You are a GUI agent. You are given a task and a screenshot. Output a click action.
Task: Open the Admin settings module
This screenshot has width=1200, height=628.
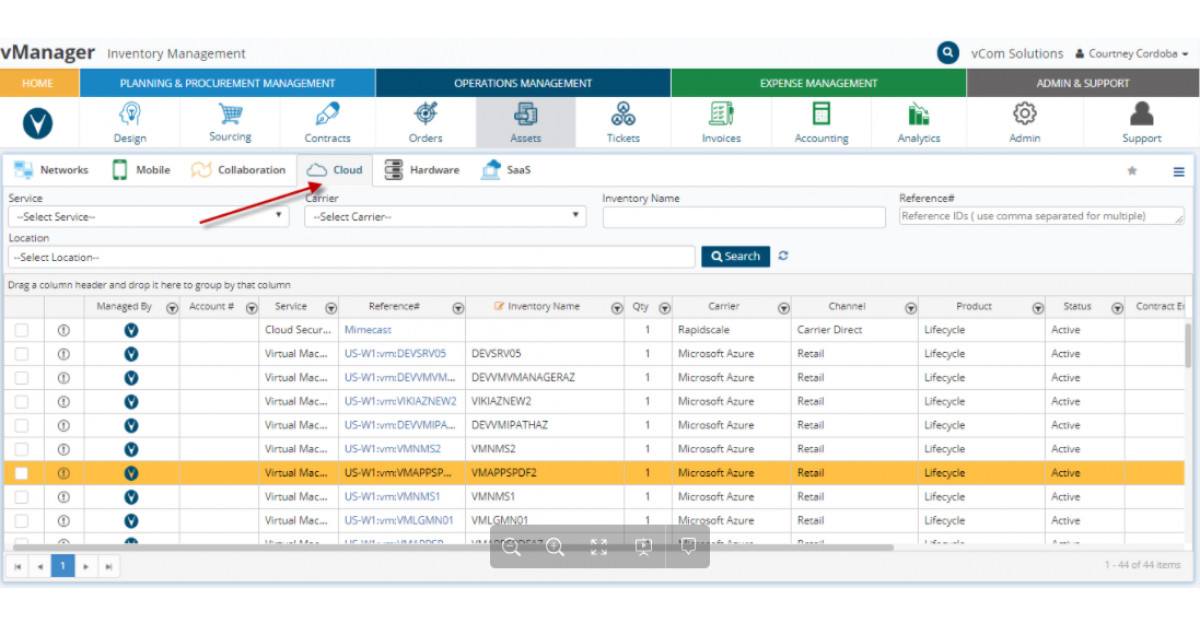1024,120
